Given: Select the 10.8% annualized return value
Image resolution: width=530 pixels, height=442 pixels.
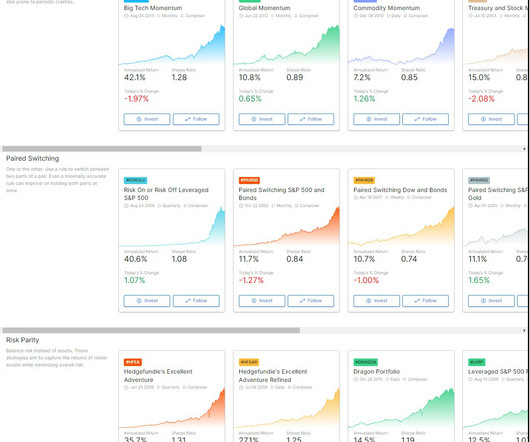Looking at the screenshot, I should 249,77.
